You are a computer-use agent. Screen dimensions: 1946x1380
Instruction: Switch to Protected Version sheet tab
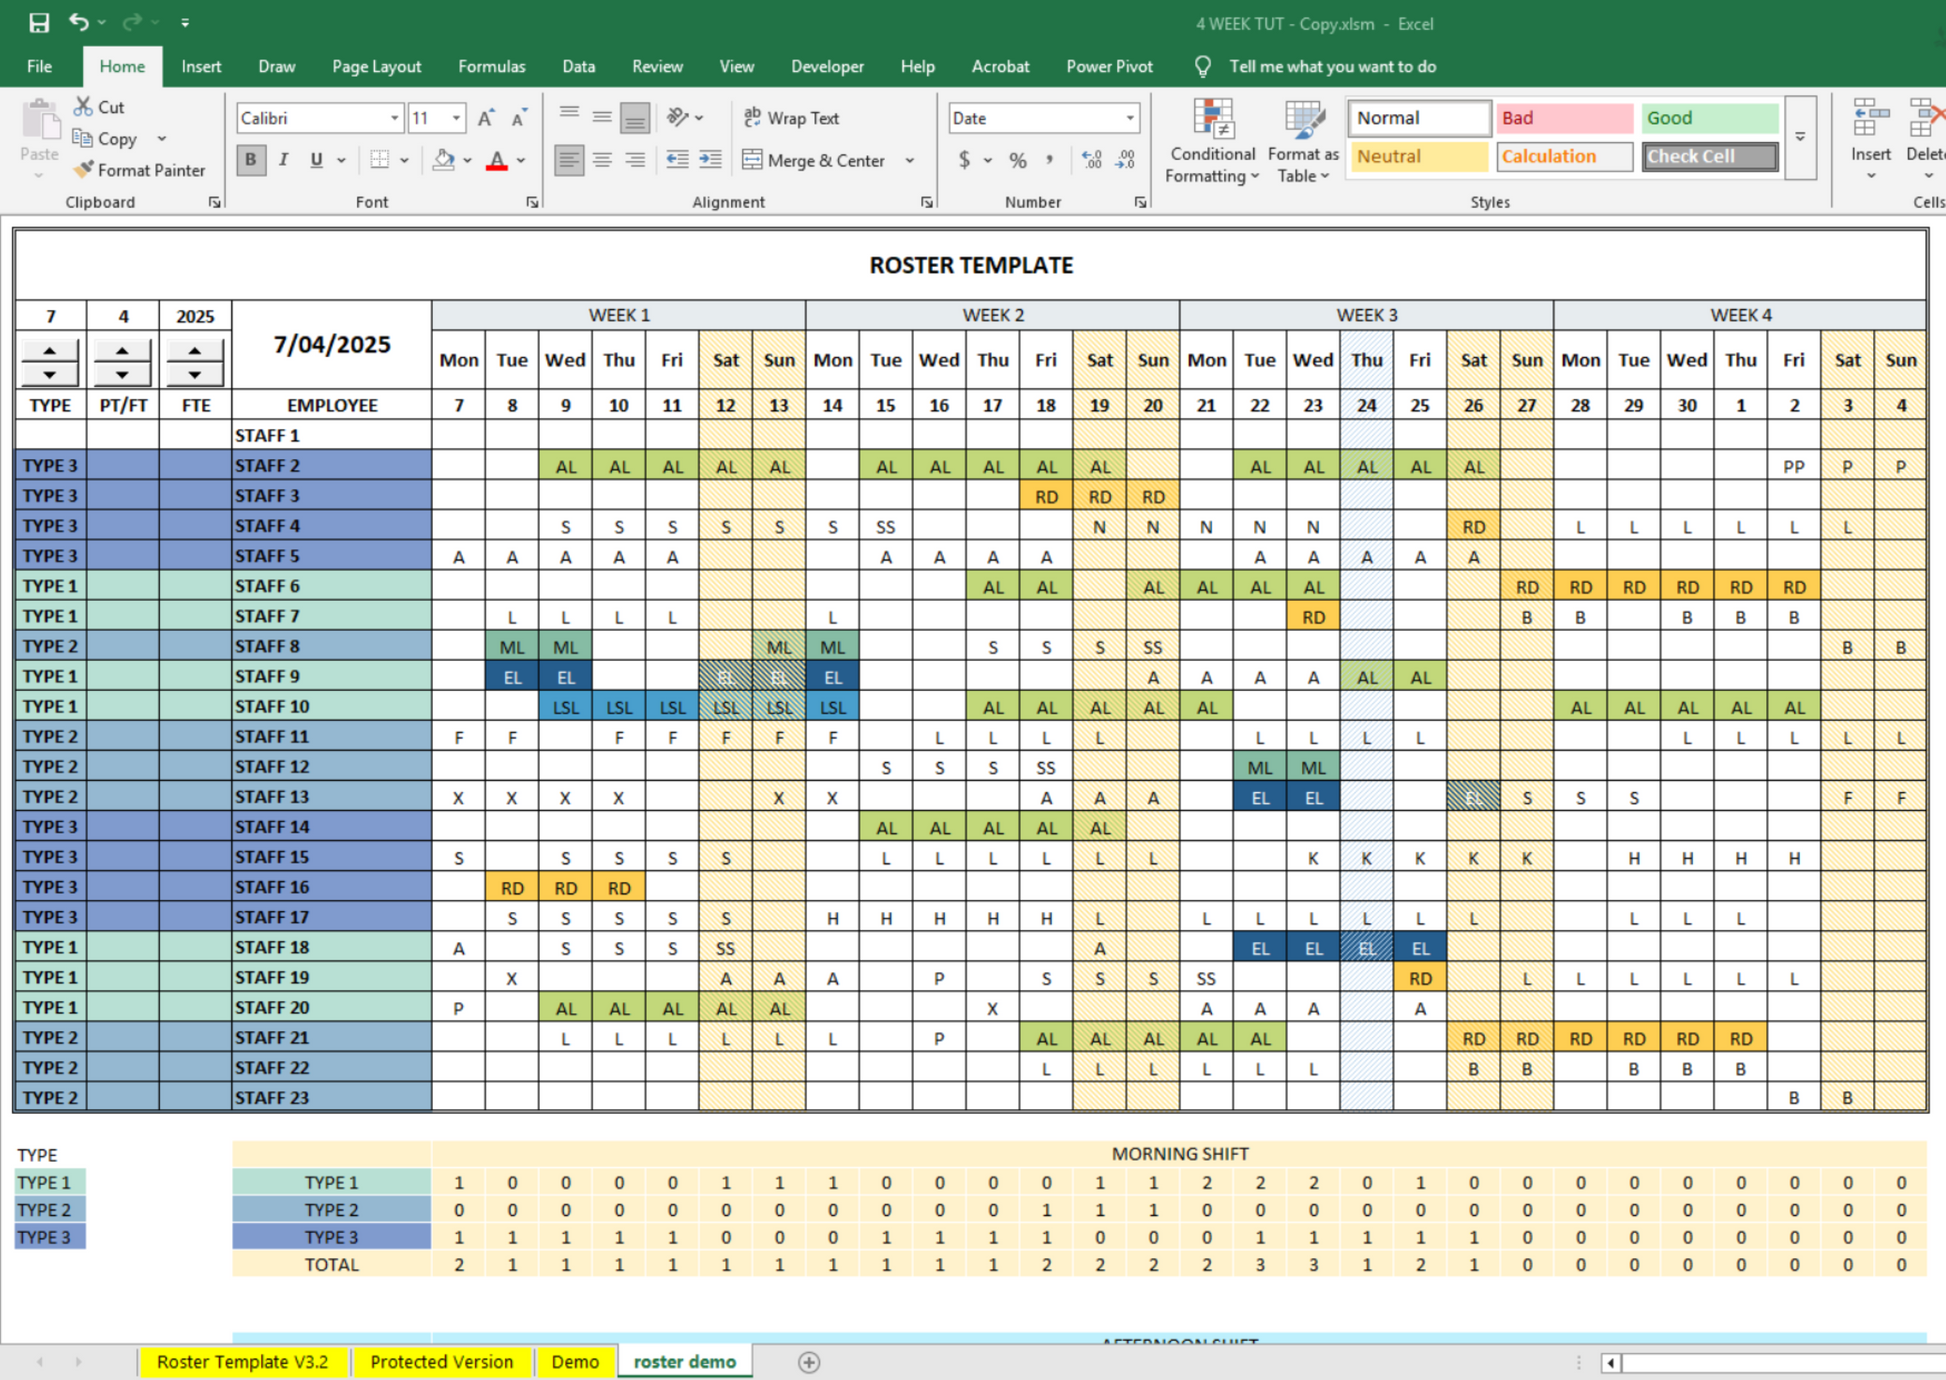(441, 1362)
